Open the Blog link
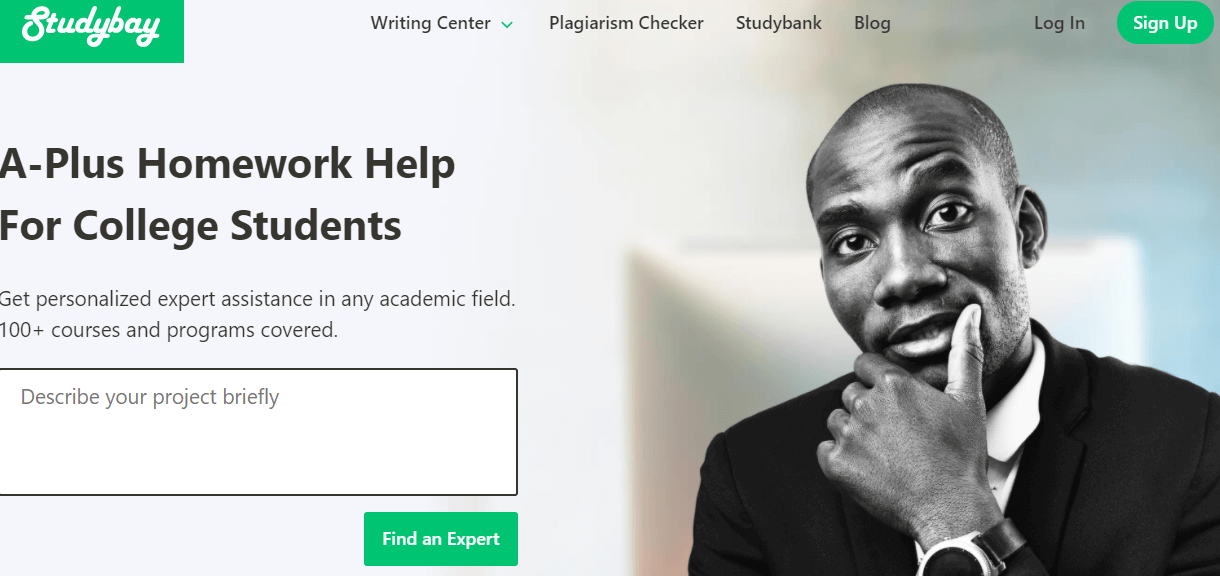The width and height of the screenshot is (1220, 576). 872,23
